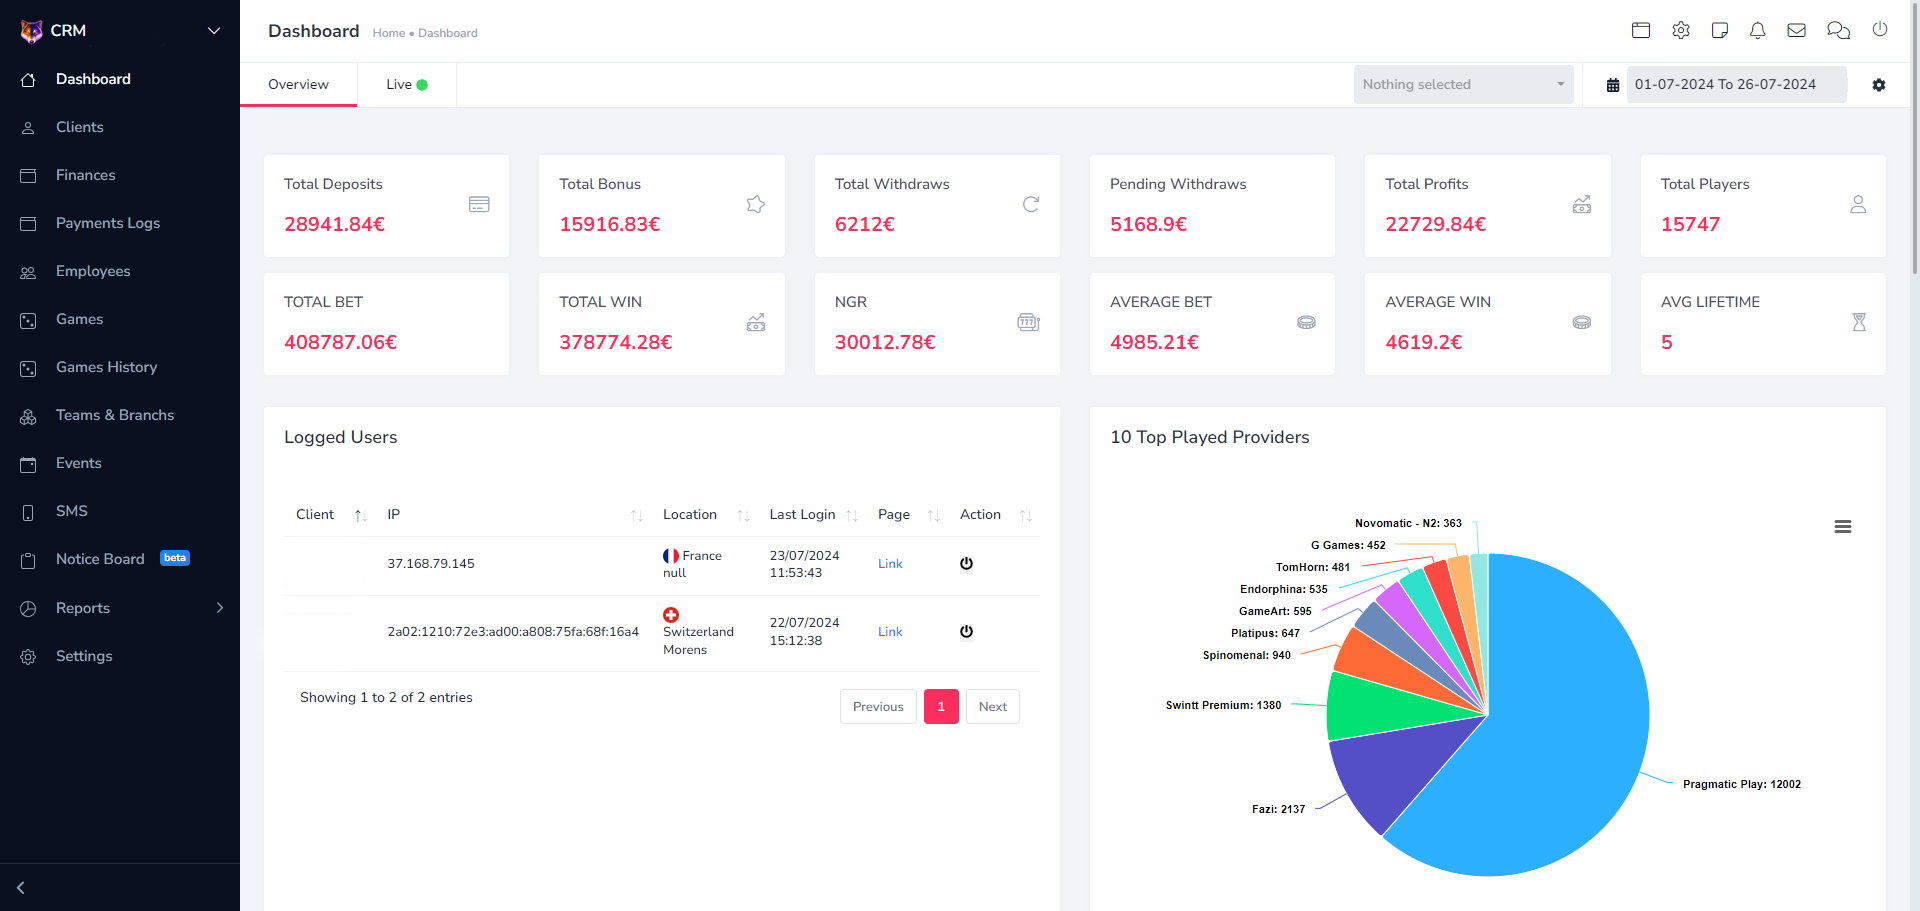Click page 1 pagination button
This screenshot has width=1920, height=911.
coord(941,707)
